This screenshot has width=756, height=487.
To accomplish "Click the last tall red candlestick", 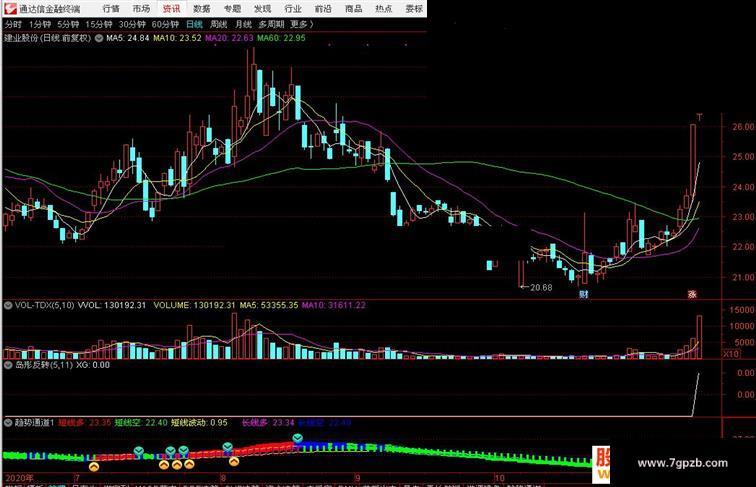I will [x=693, y=160].
